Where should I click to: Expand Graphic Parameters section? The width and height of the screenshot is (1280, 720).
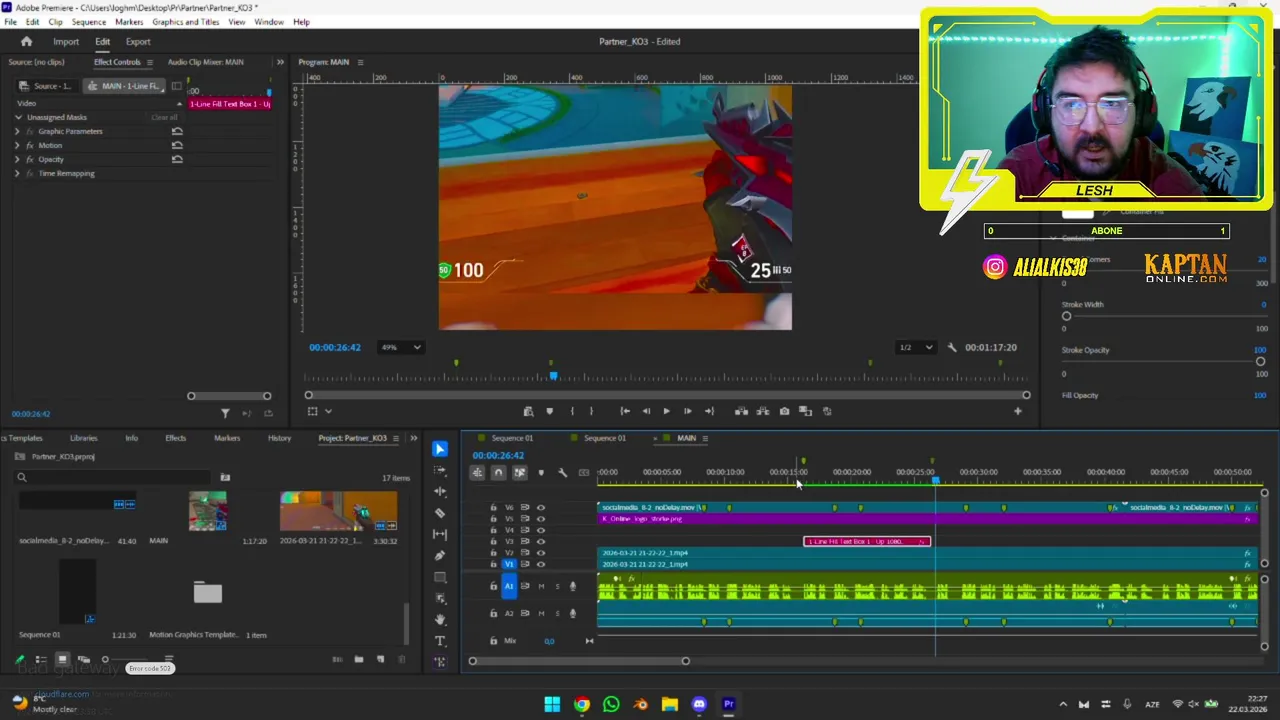coord(17,131)
